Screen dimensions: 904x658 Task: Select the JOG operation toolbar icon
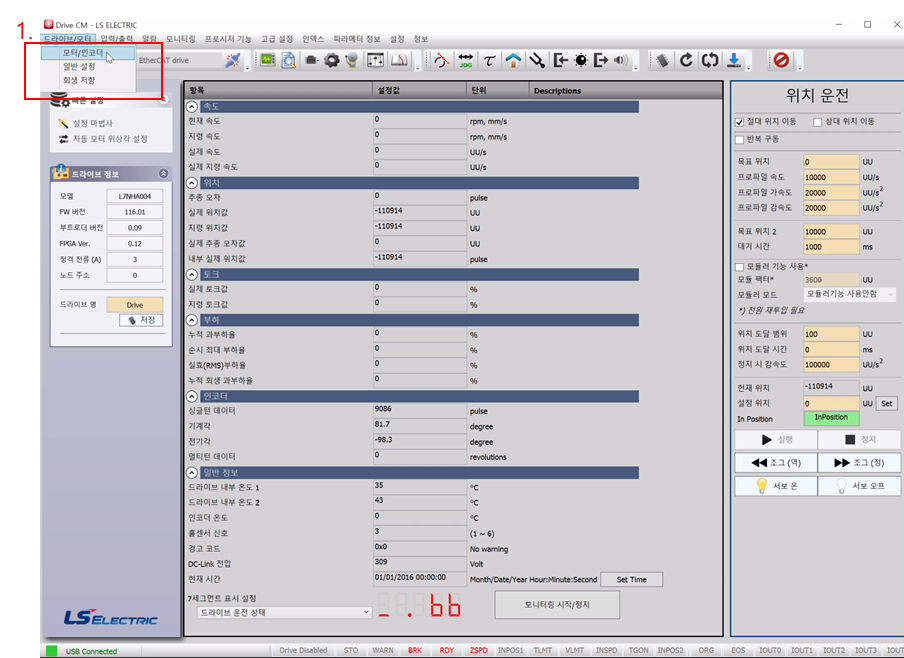(x=464, y=61)
